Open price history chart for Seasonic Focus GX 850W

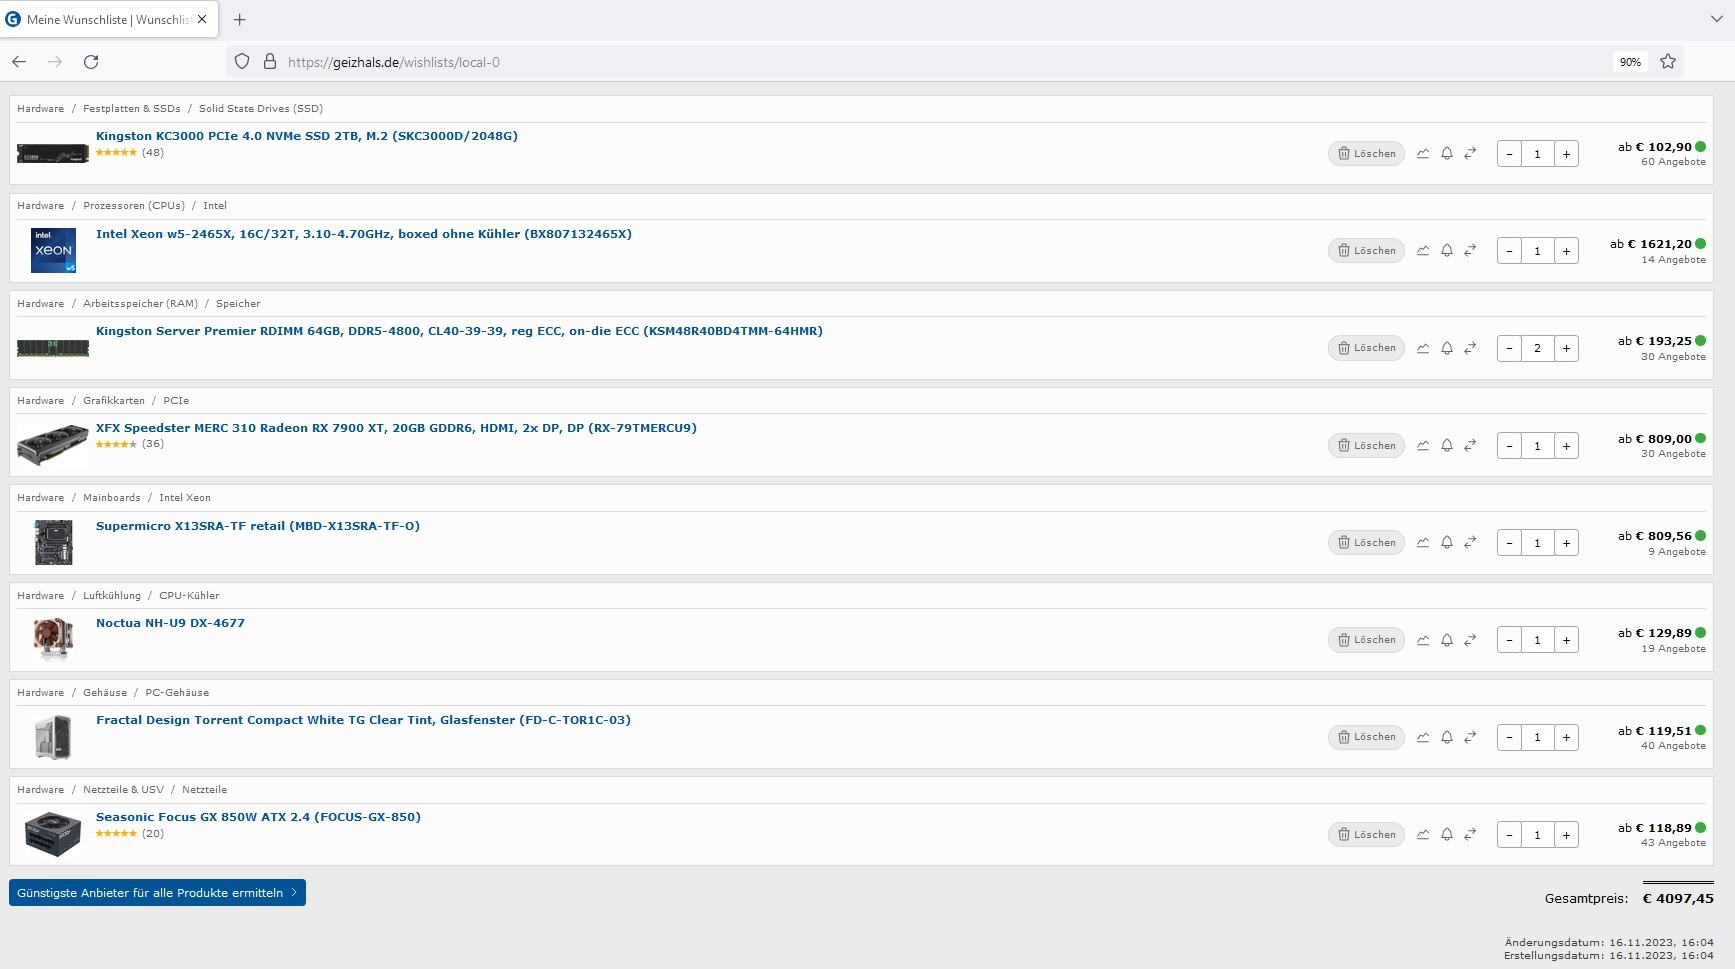[1423, 835]
